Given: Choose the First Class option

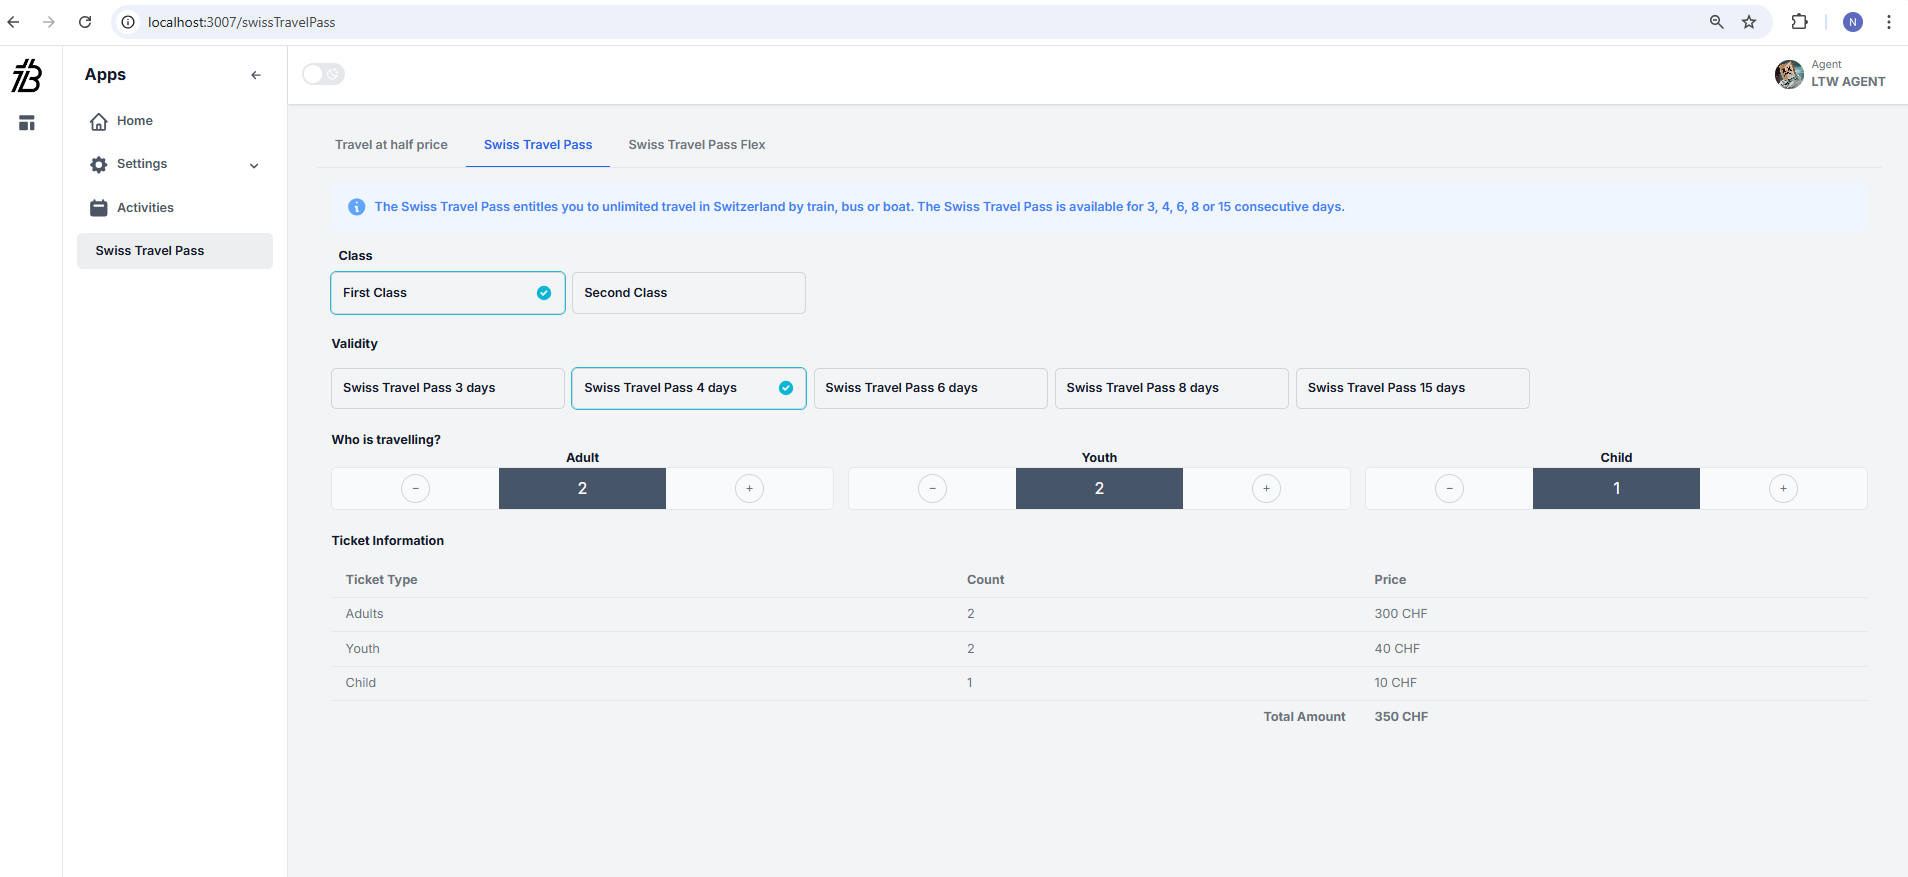Looking at the screenshot, I should click(448, 293).
